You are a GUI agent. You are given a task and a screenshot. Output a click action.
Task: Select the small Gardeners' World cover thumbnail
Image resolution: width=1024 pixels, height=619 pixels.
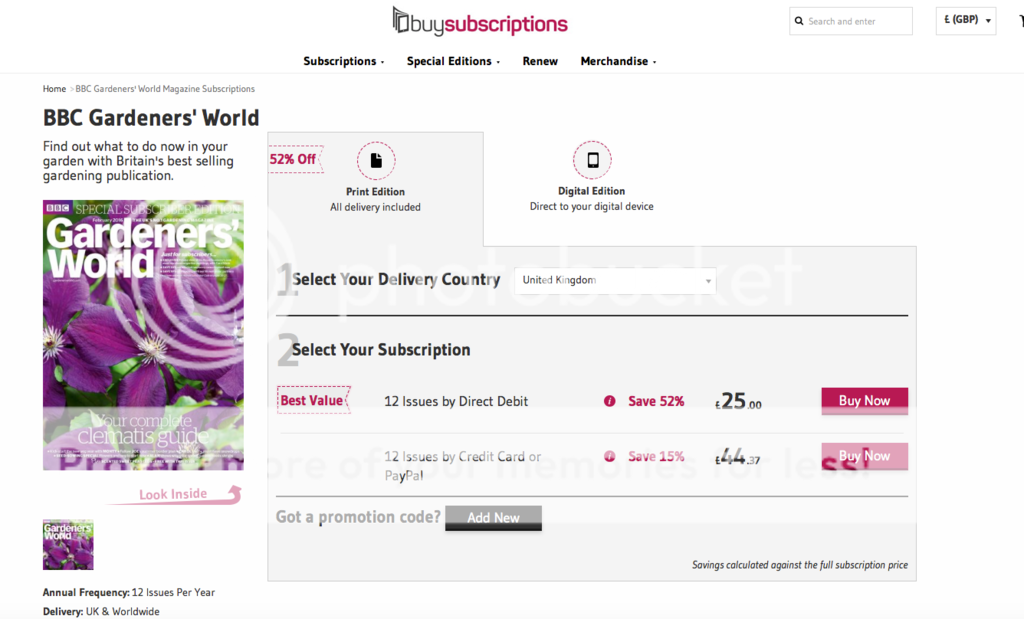pyautogui.click(x=68, y=545)
